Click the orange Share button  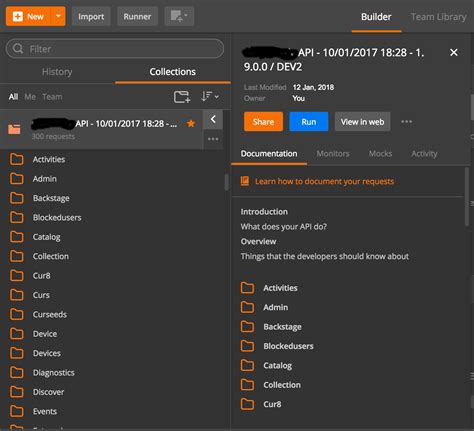263,122
